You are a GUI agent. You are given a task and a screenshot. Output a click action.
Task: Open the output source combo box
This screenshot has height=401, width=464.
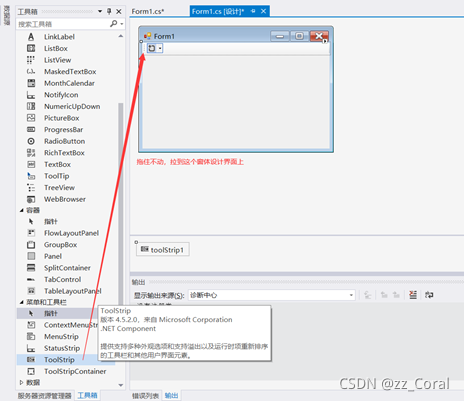272,295
